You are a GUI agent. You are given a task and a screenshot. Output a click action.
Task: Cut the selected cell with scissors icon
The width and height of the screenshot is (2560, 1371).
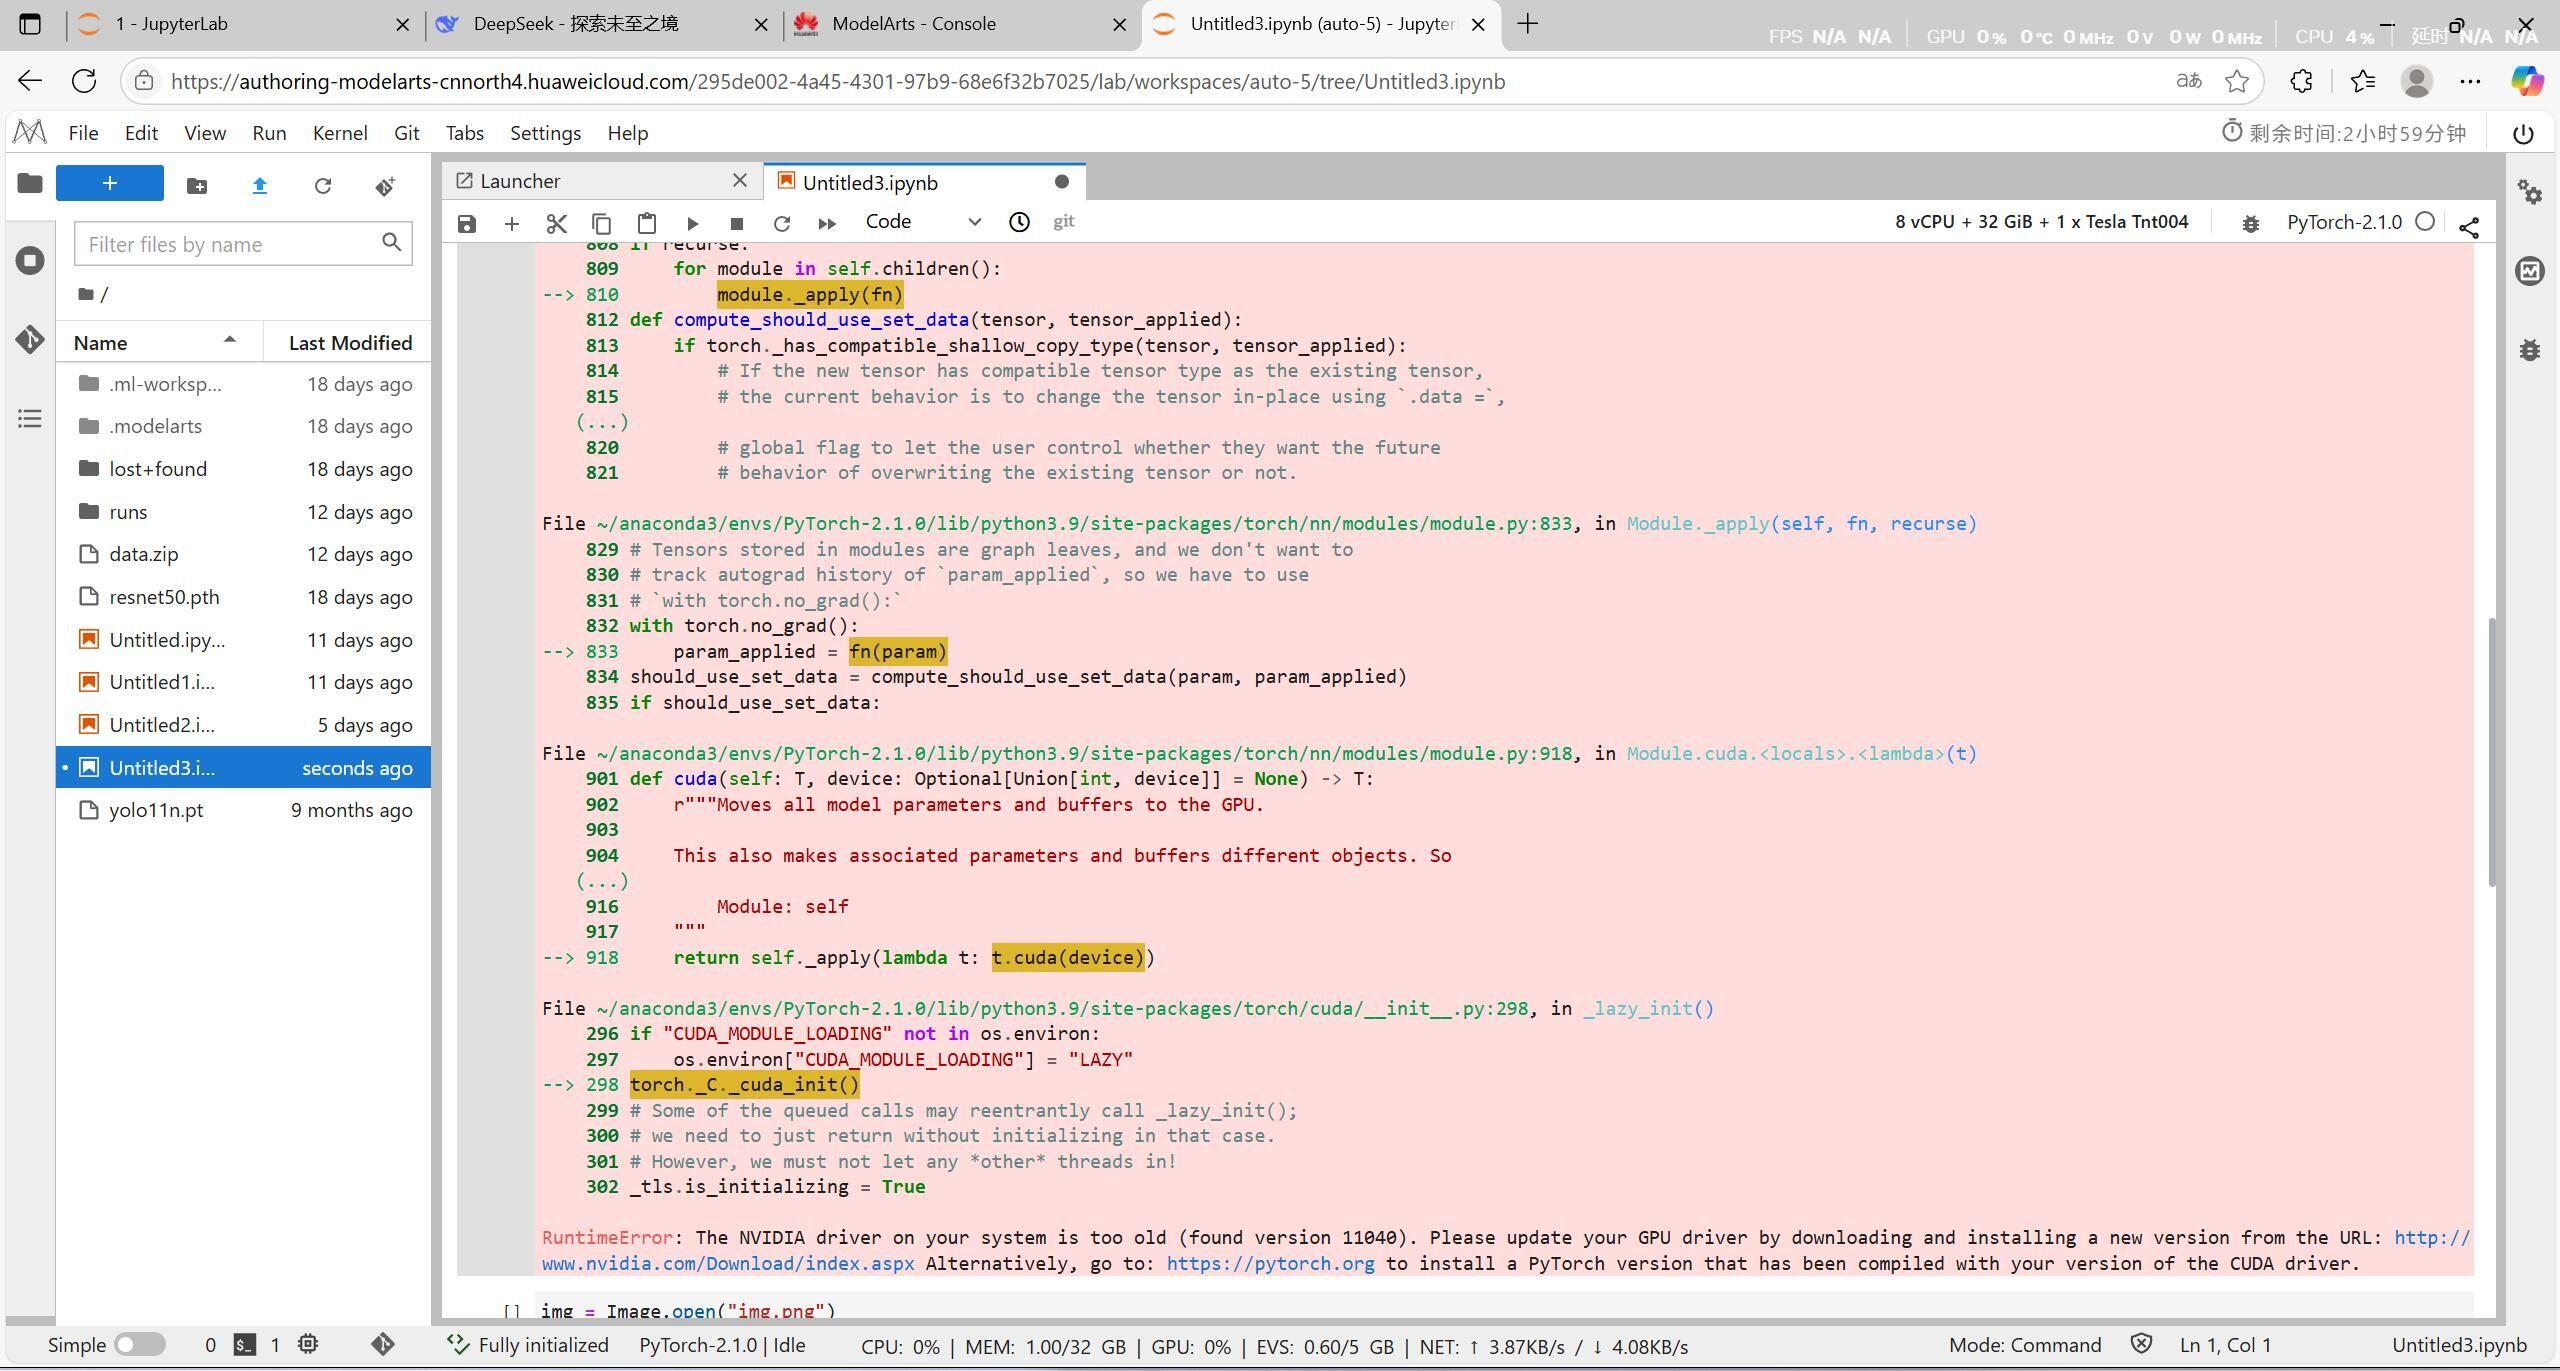pyautogui.click(x=556, y=223)
